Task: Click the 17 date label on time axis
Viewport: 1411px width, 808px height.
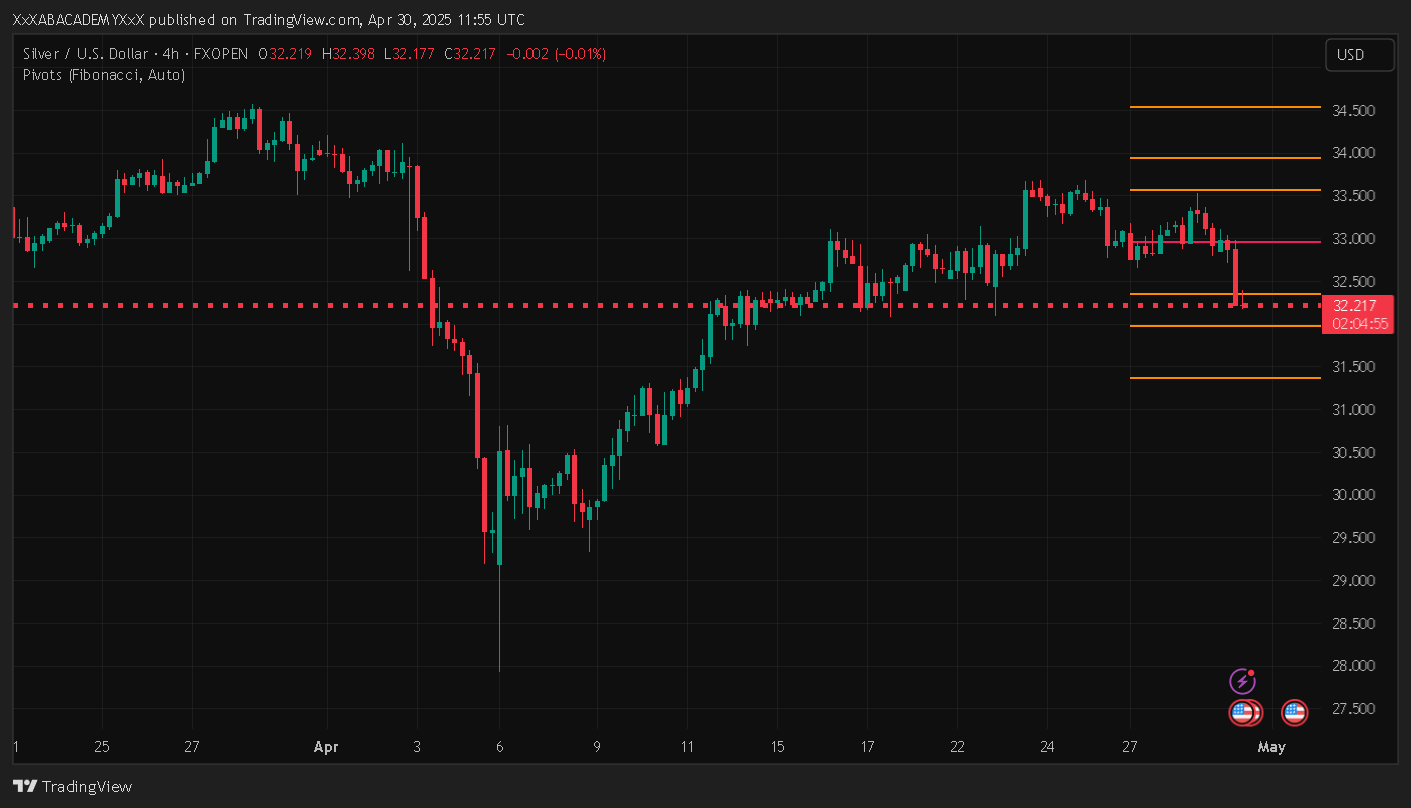Action: coord(867,747)
